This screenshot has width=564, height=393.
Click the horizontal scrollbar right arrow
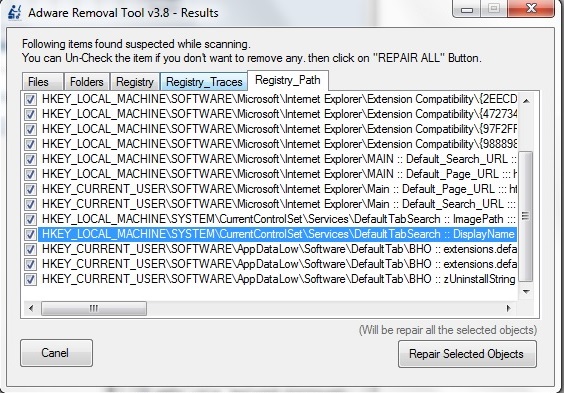(x=508, y=309)
